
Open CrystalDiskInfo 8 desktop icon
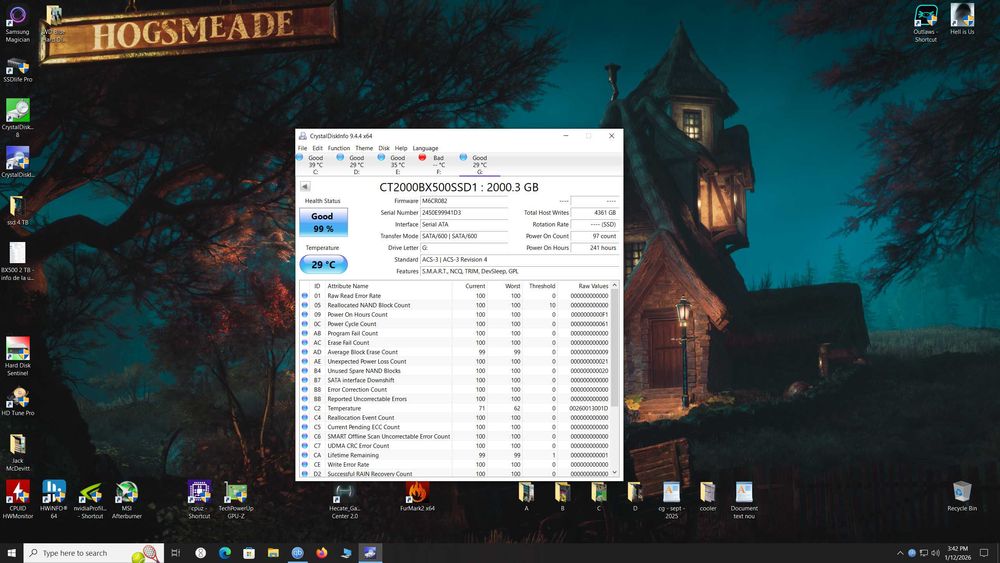point(17,117)
